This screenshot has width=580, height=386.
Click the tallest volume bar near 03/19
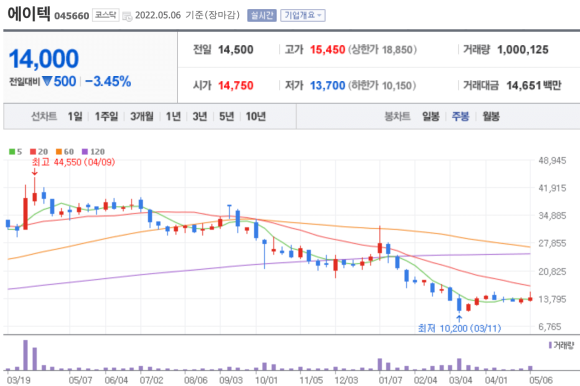pyautogui.click(x=26, y=355)
